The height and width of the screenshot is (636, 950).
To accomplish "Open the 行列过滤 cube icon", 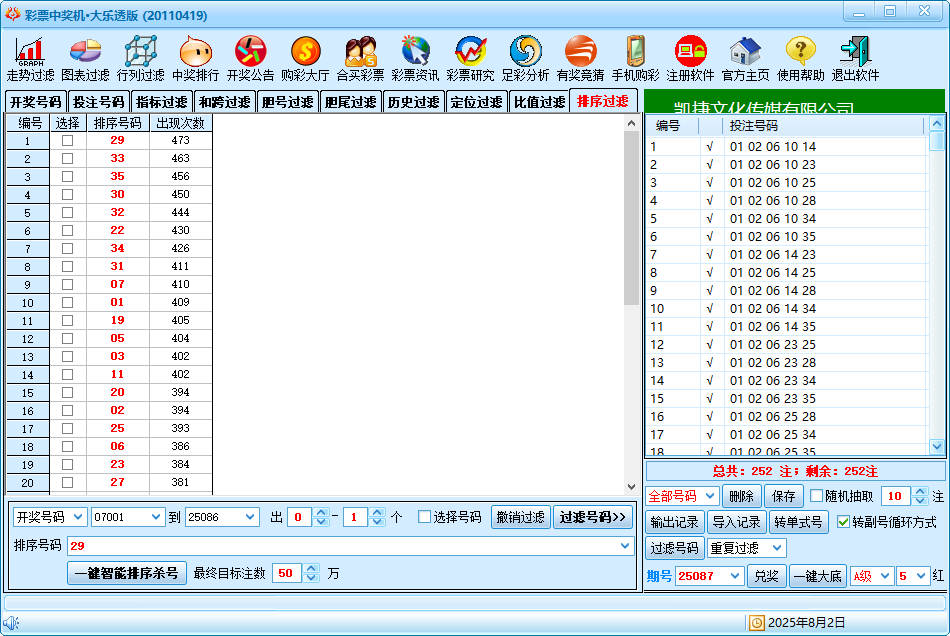I will [x=140, y=51].
